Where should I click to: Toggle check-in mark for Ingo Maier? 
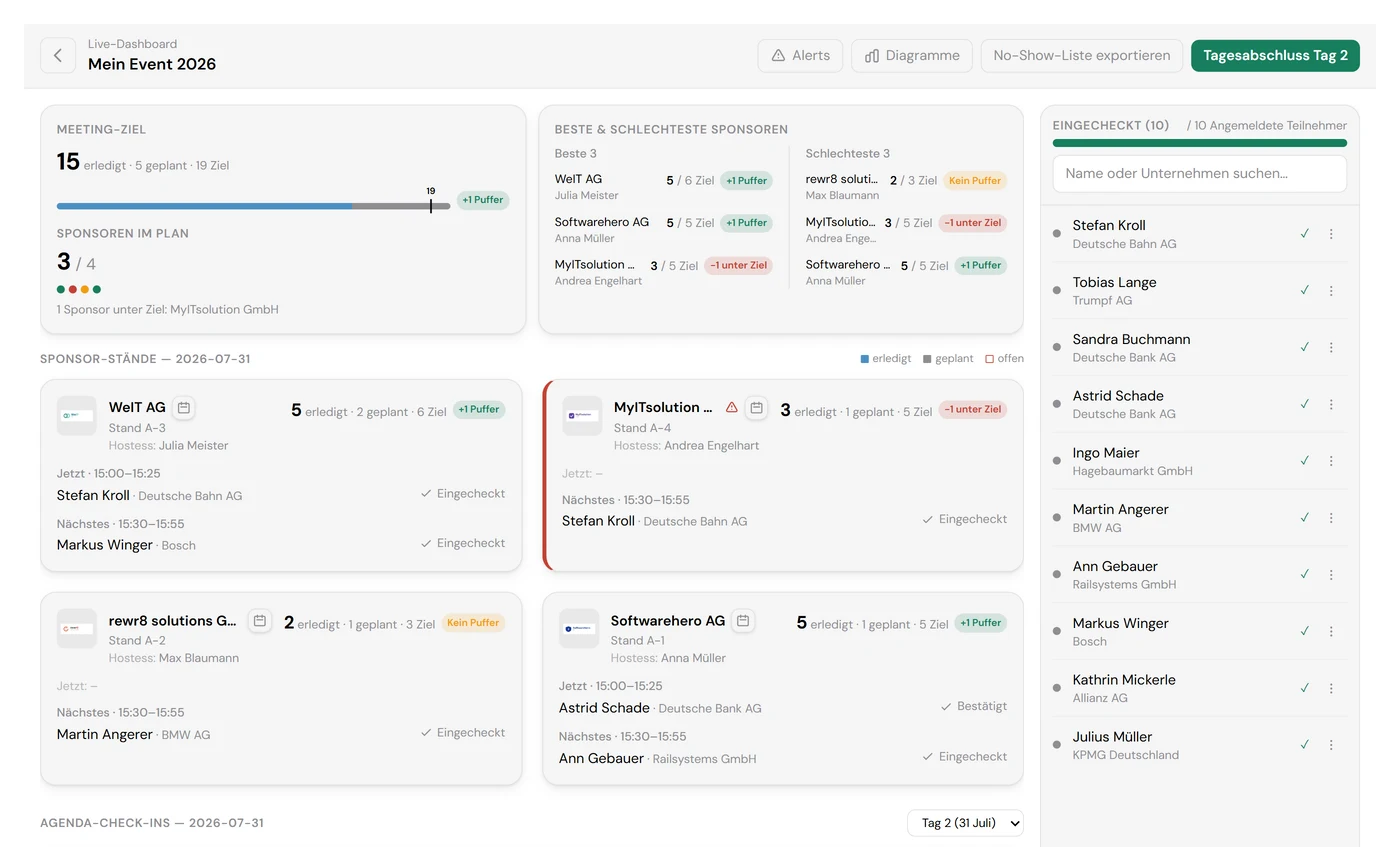point(1304,461)
